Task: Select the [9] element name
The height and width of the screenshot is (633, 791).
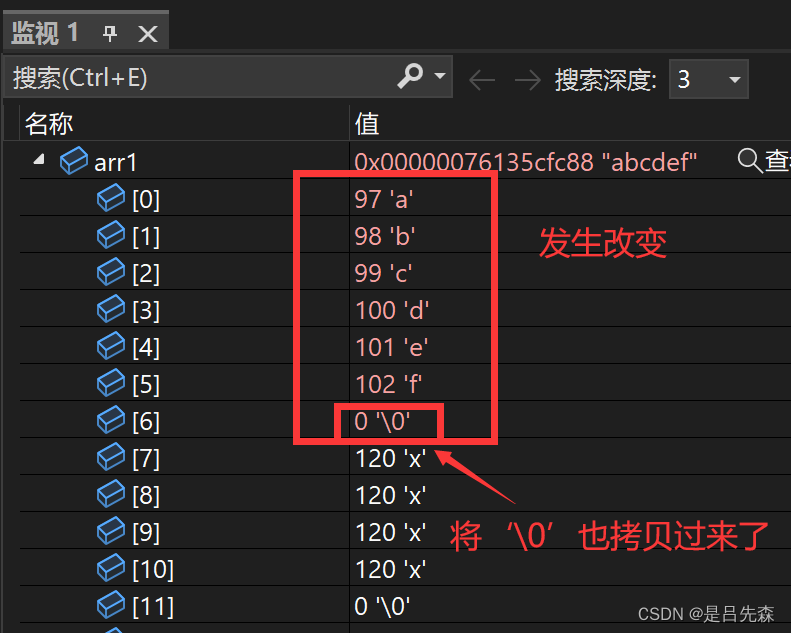Action: point(146,533)
